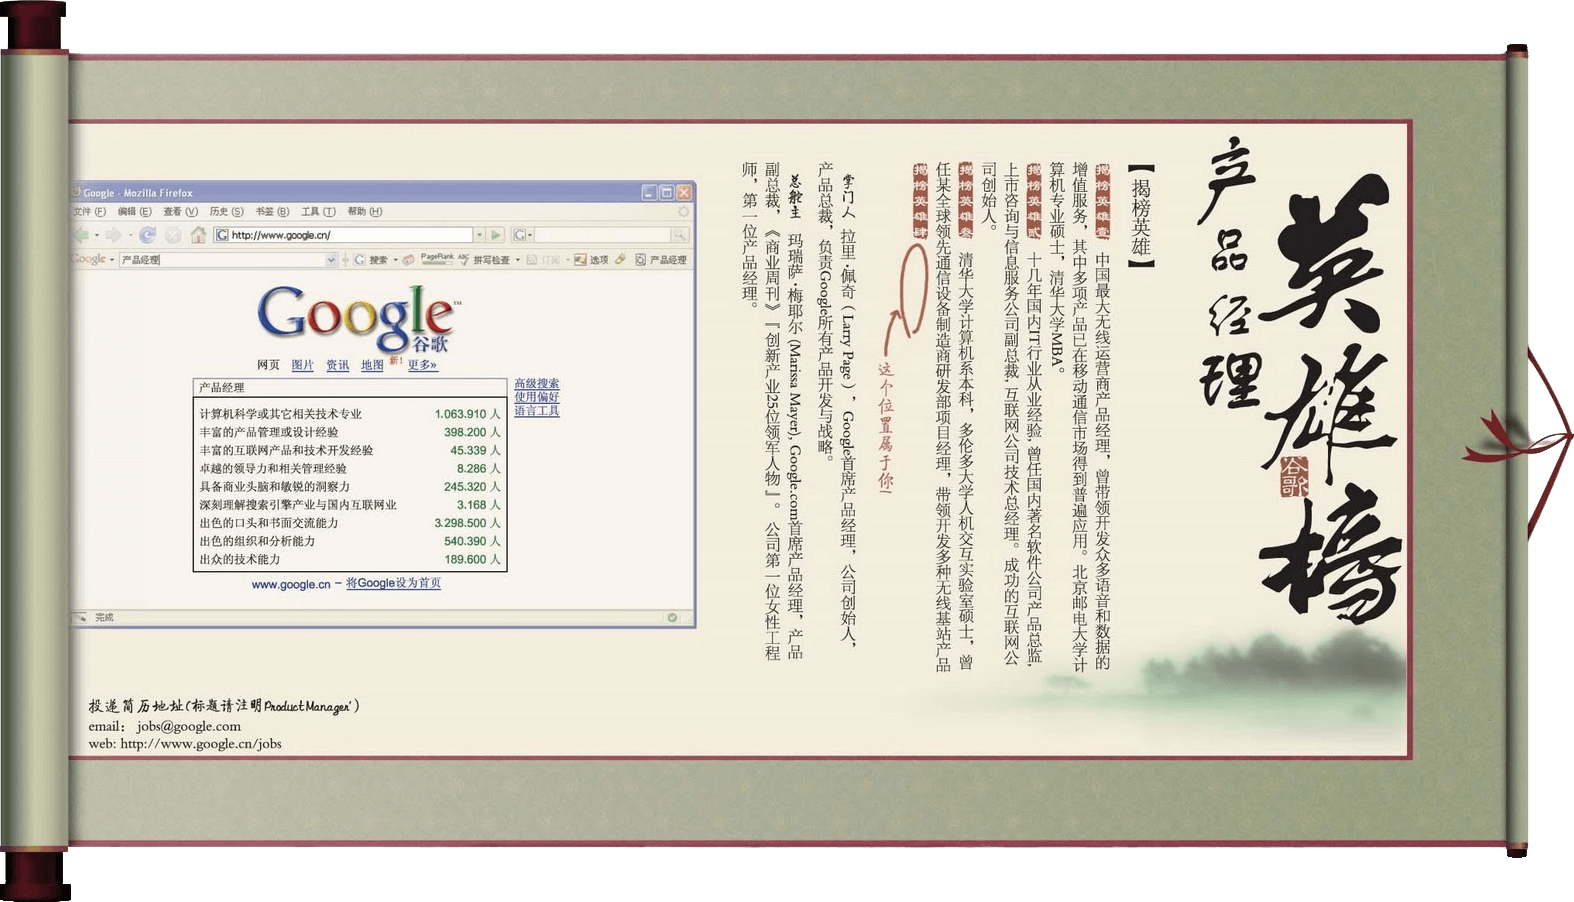The height and width of the screenshot is (902, 1574).
Task: Click the Google toolbar 搜索 button
Action: (x=369, y=260)
